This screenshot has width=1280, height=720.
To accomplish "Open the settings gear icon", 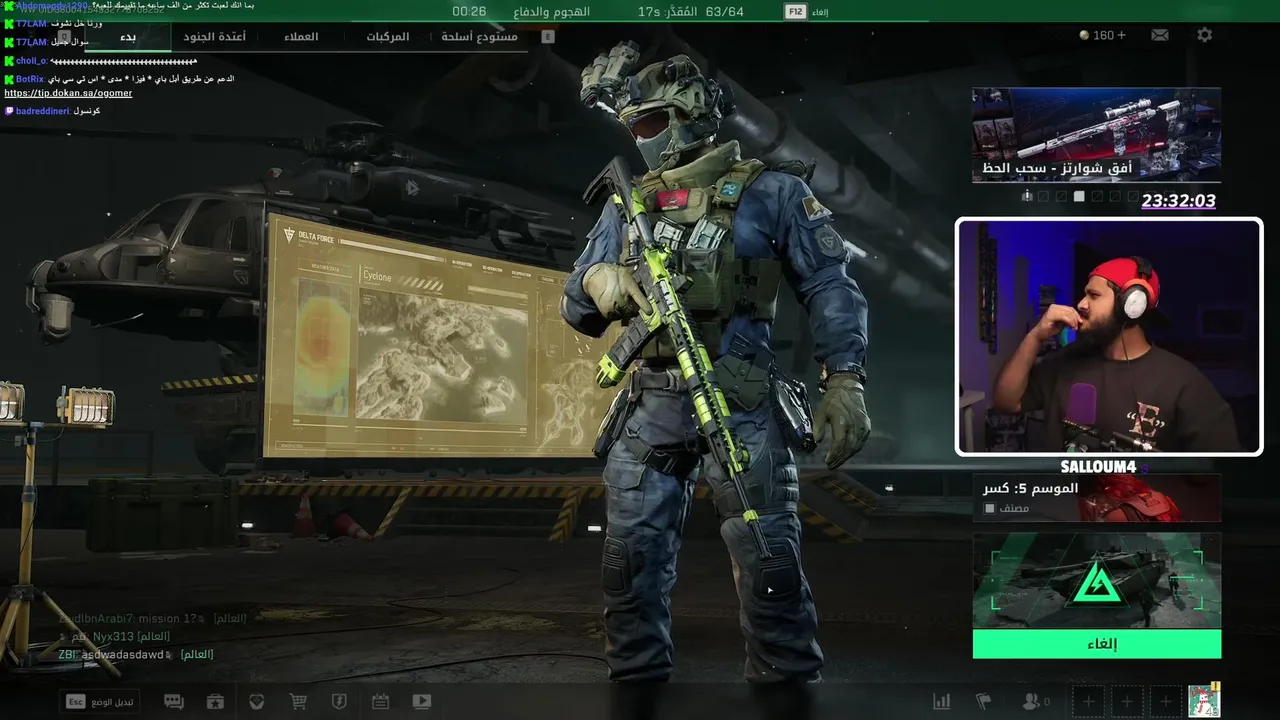I will click(x=1204, y=35).
